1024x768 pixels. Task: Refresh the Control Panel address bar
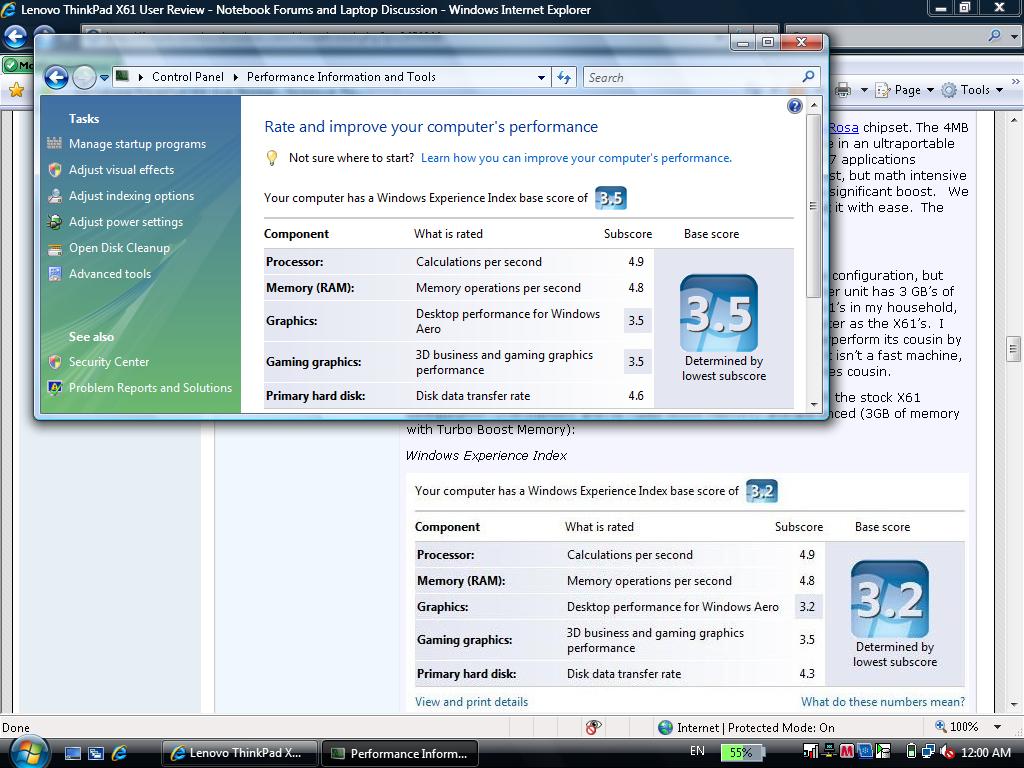point(564,78)
